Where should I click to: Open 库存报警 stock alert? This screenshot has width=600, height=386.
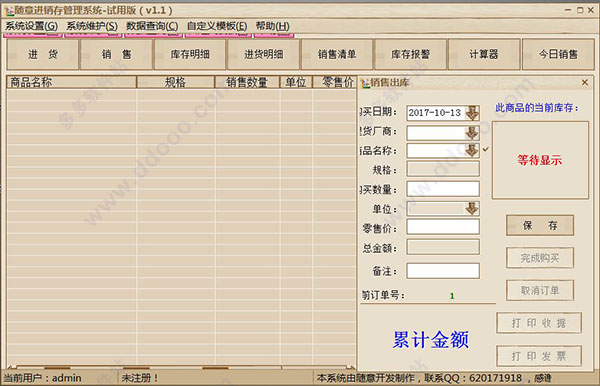[x=411, y=54]
